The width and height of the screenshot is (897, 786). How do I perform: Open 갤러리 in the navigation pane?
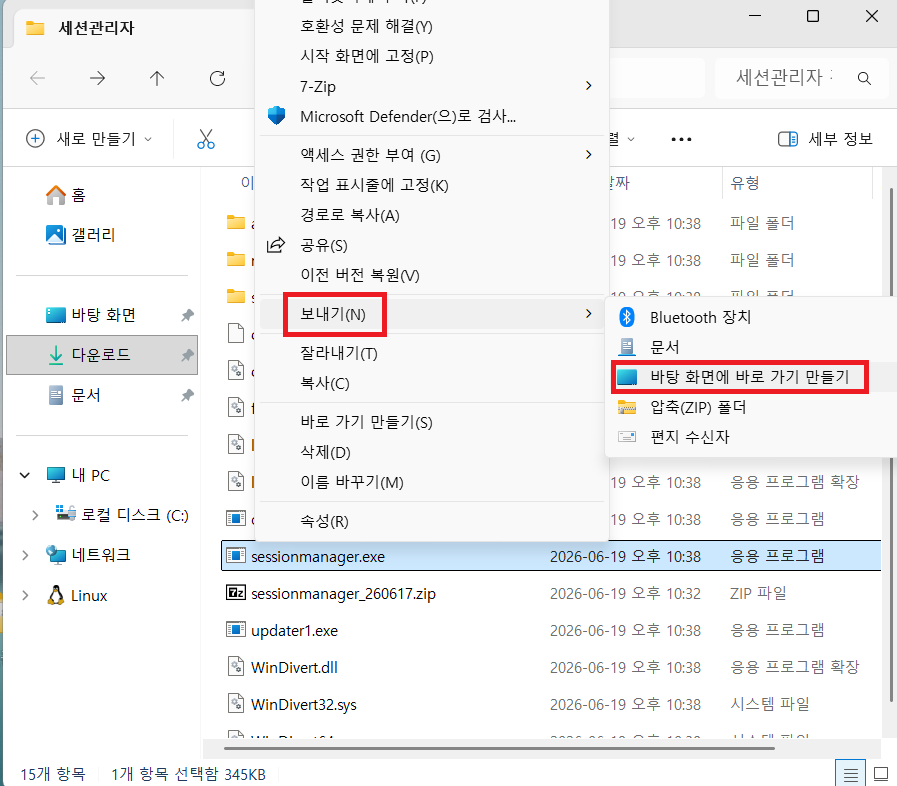click(x=80, y=235)
